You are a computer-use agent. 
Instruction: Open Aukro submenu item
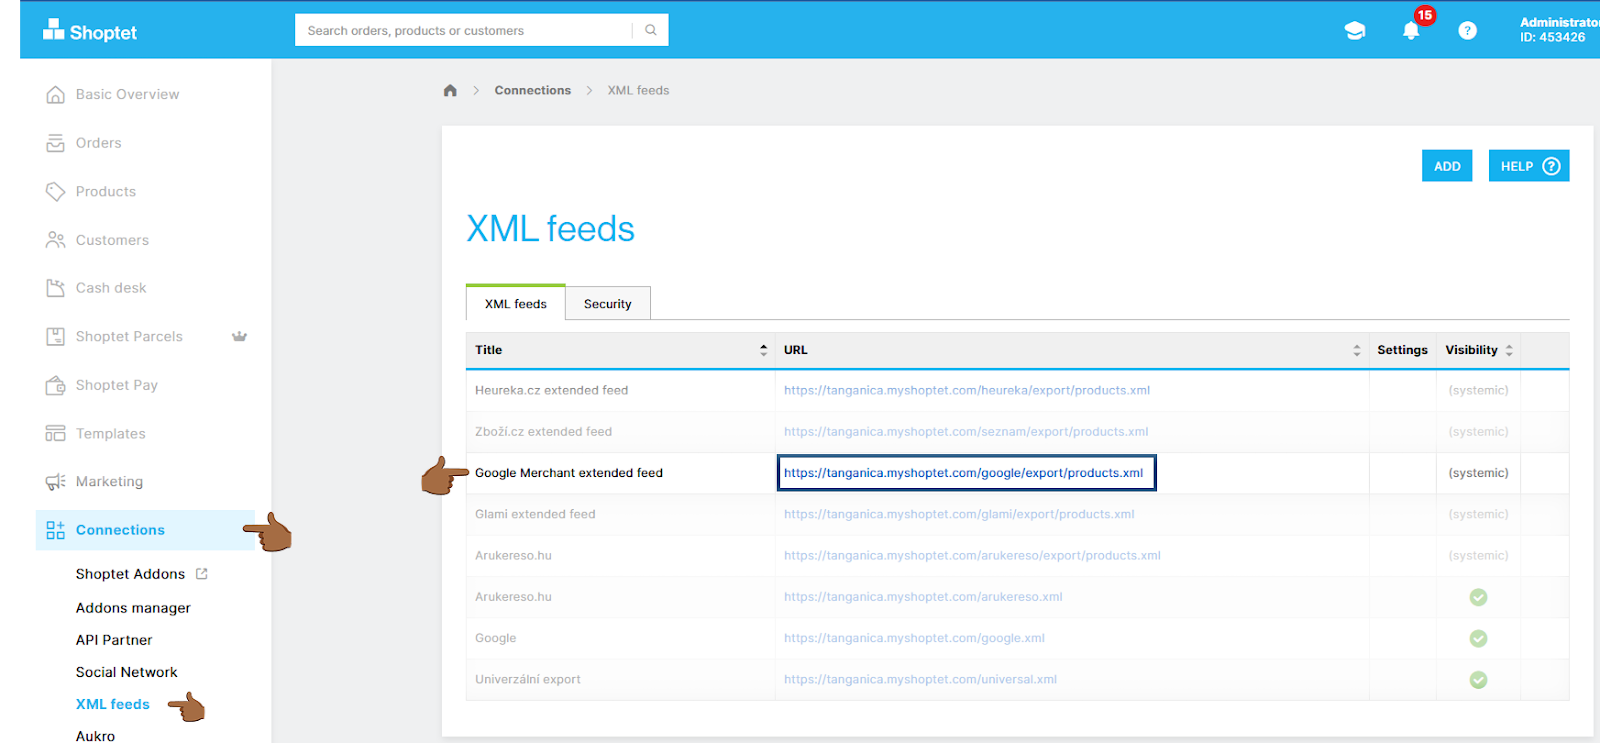(95, 736)
